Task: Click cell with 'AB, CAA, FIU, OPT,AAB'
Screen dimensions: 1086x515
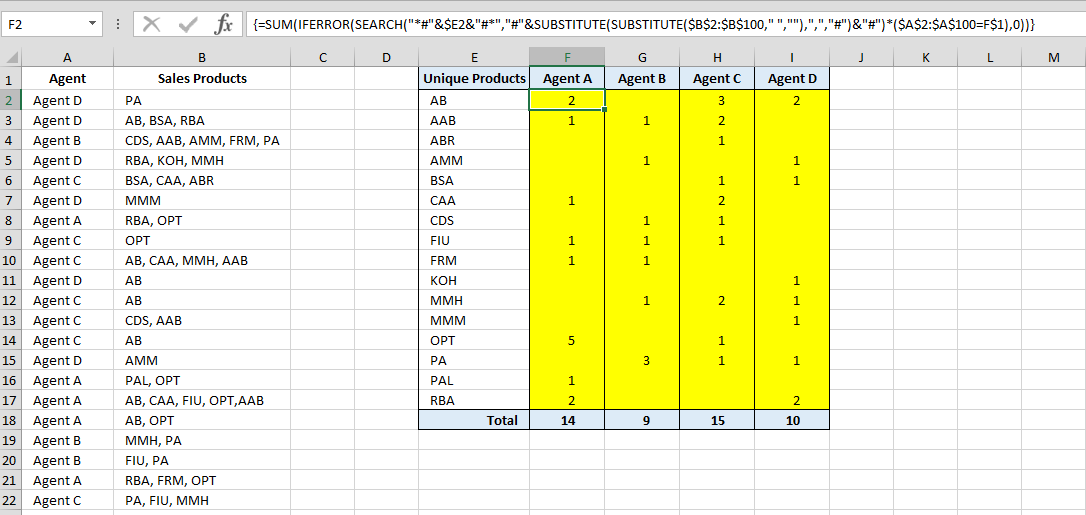Action: [x=202, y=400]
